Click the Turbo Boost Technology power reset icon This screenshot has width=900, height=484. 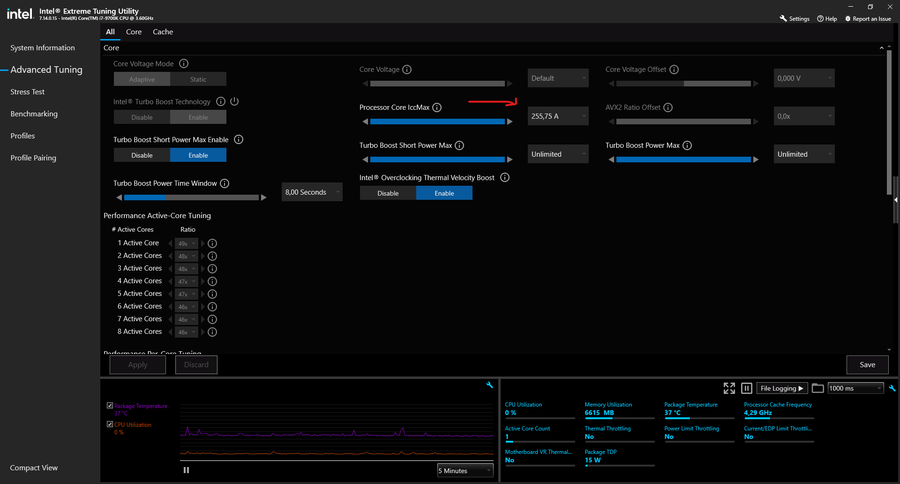point(234,102)
